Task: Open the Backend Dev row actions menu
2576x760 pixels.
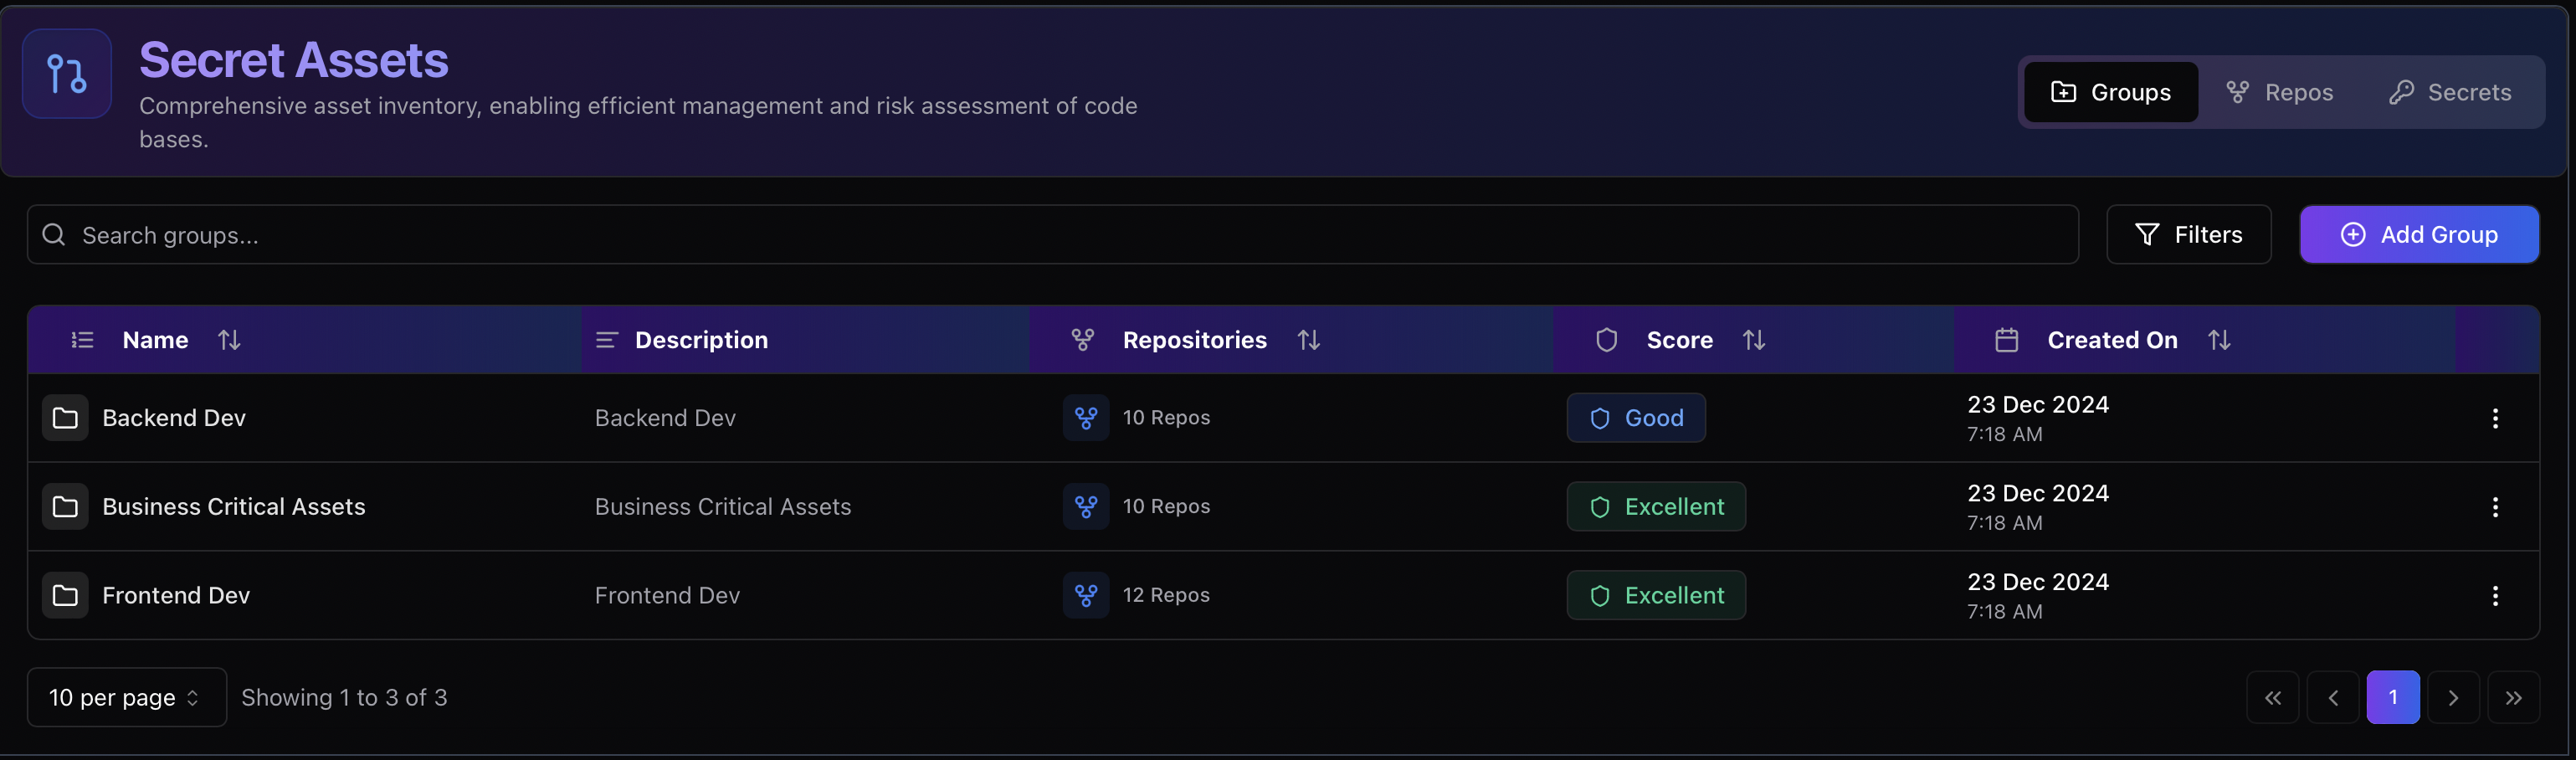Action: 2494,418
